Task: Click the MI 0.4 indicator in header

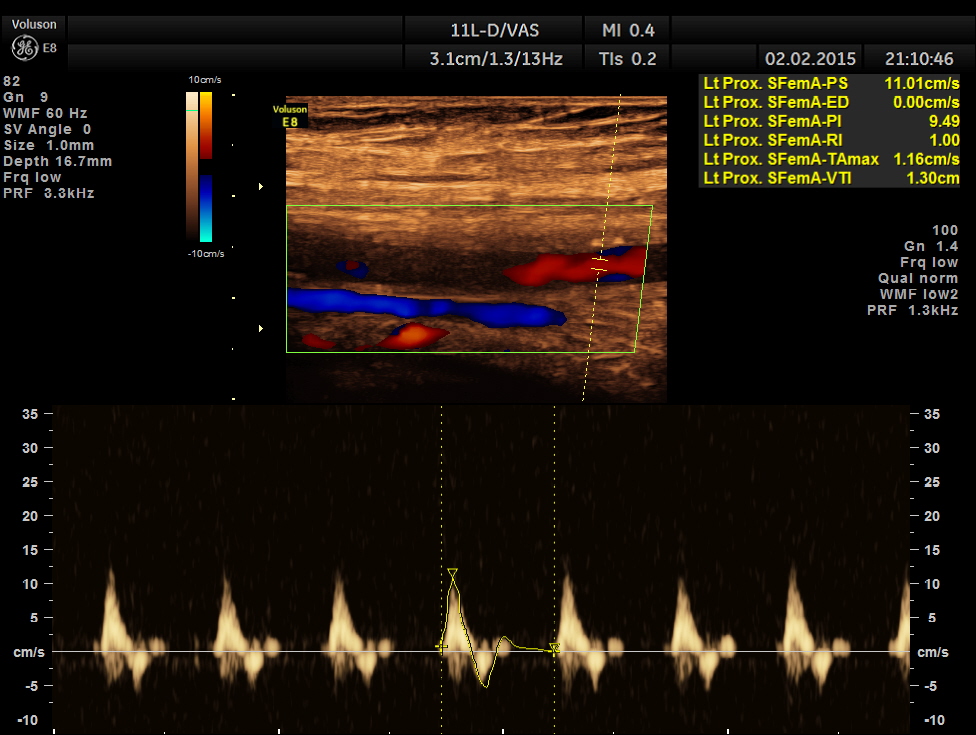Action: [x=628, y=29]
